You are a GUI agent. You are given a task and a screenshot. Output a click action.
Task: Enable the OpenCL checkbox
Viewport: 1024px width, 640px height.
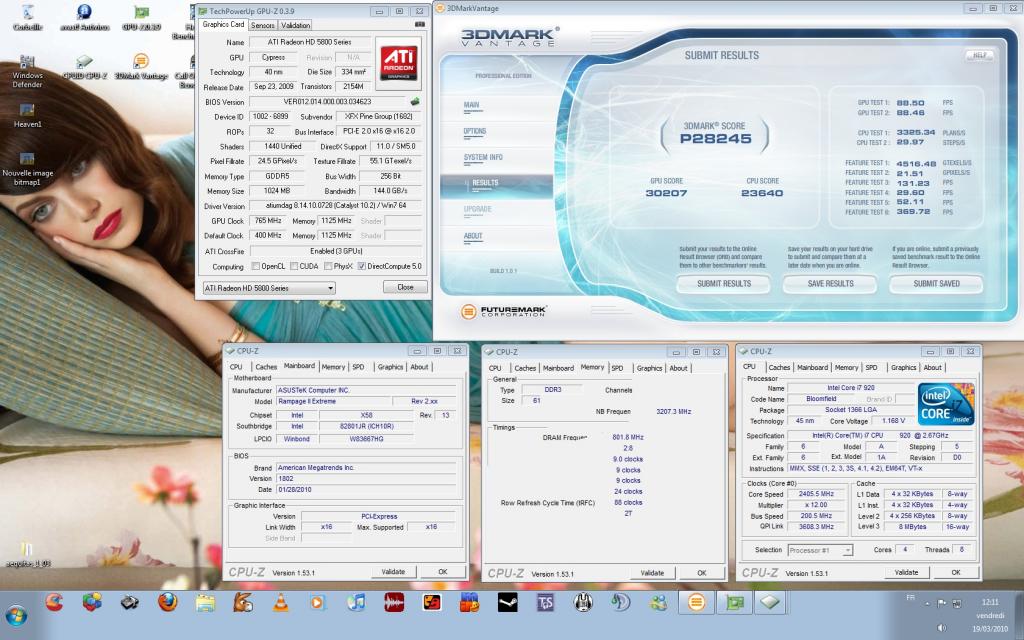[256, 266]
